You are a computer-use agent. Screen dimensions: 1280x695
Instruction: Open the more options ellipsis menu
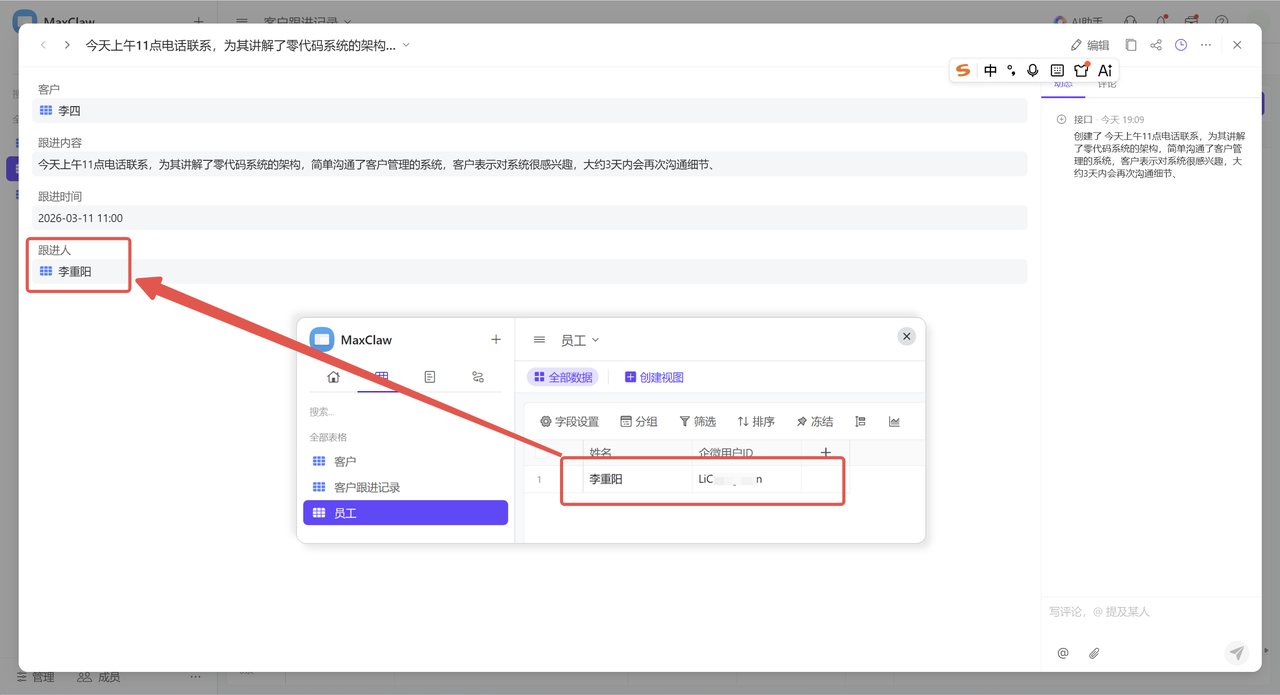(1206, 45)
